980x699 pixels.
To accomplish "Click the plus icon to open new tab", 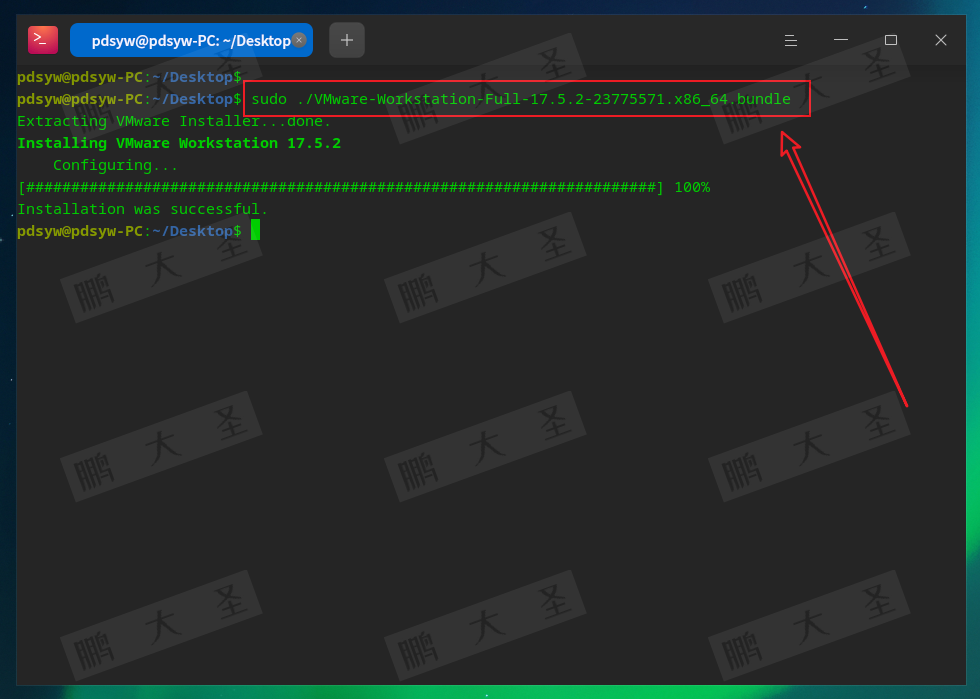I will [x=346, y=40].
